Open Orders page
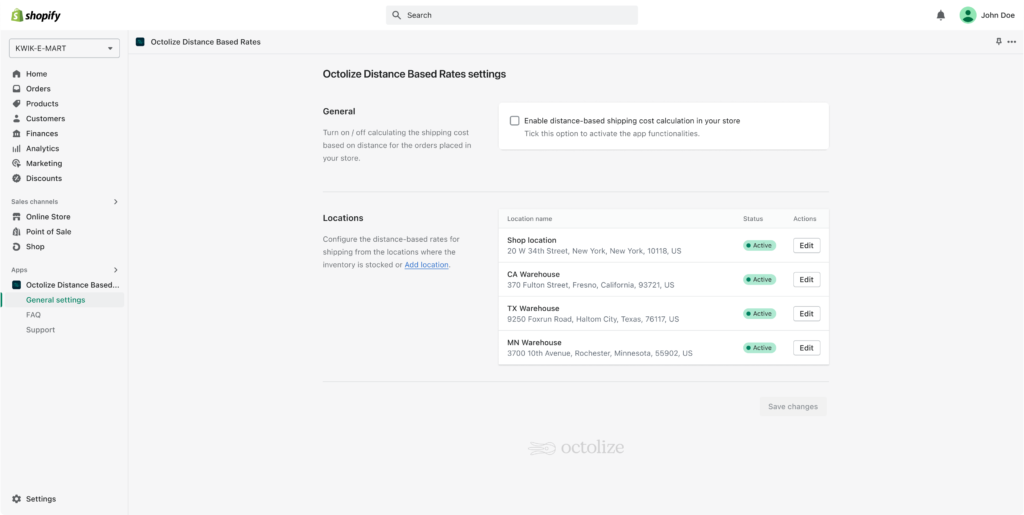Viewport: 1024px width, 515px height. pyautogui.click(x=39, y=89)
